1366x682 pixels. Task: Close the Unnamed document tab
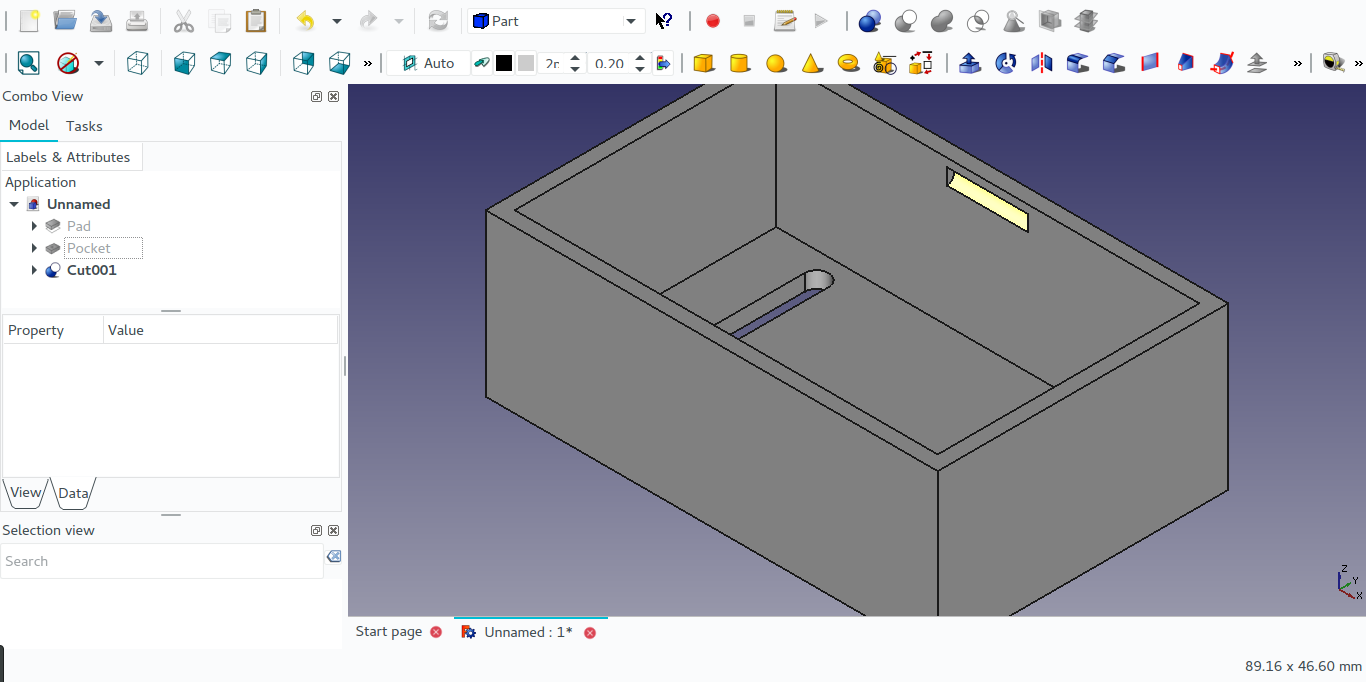590,632
